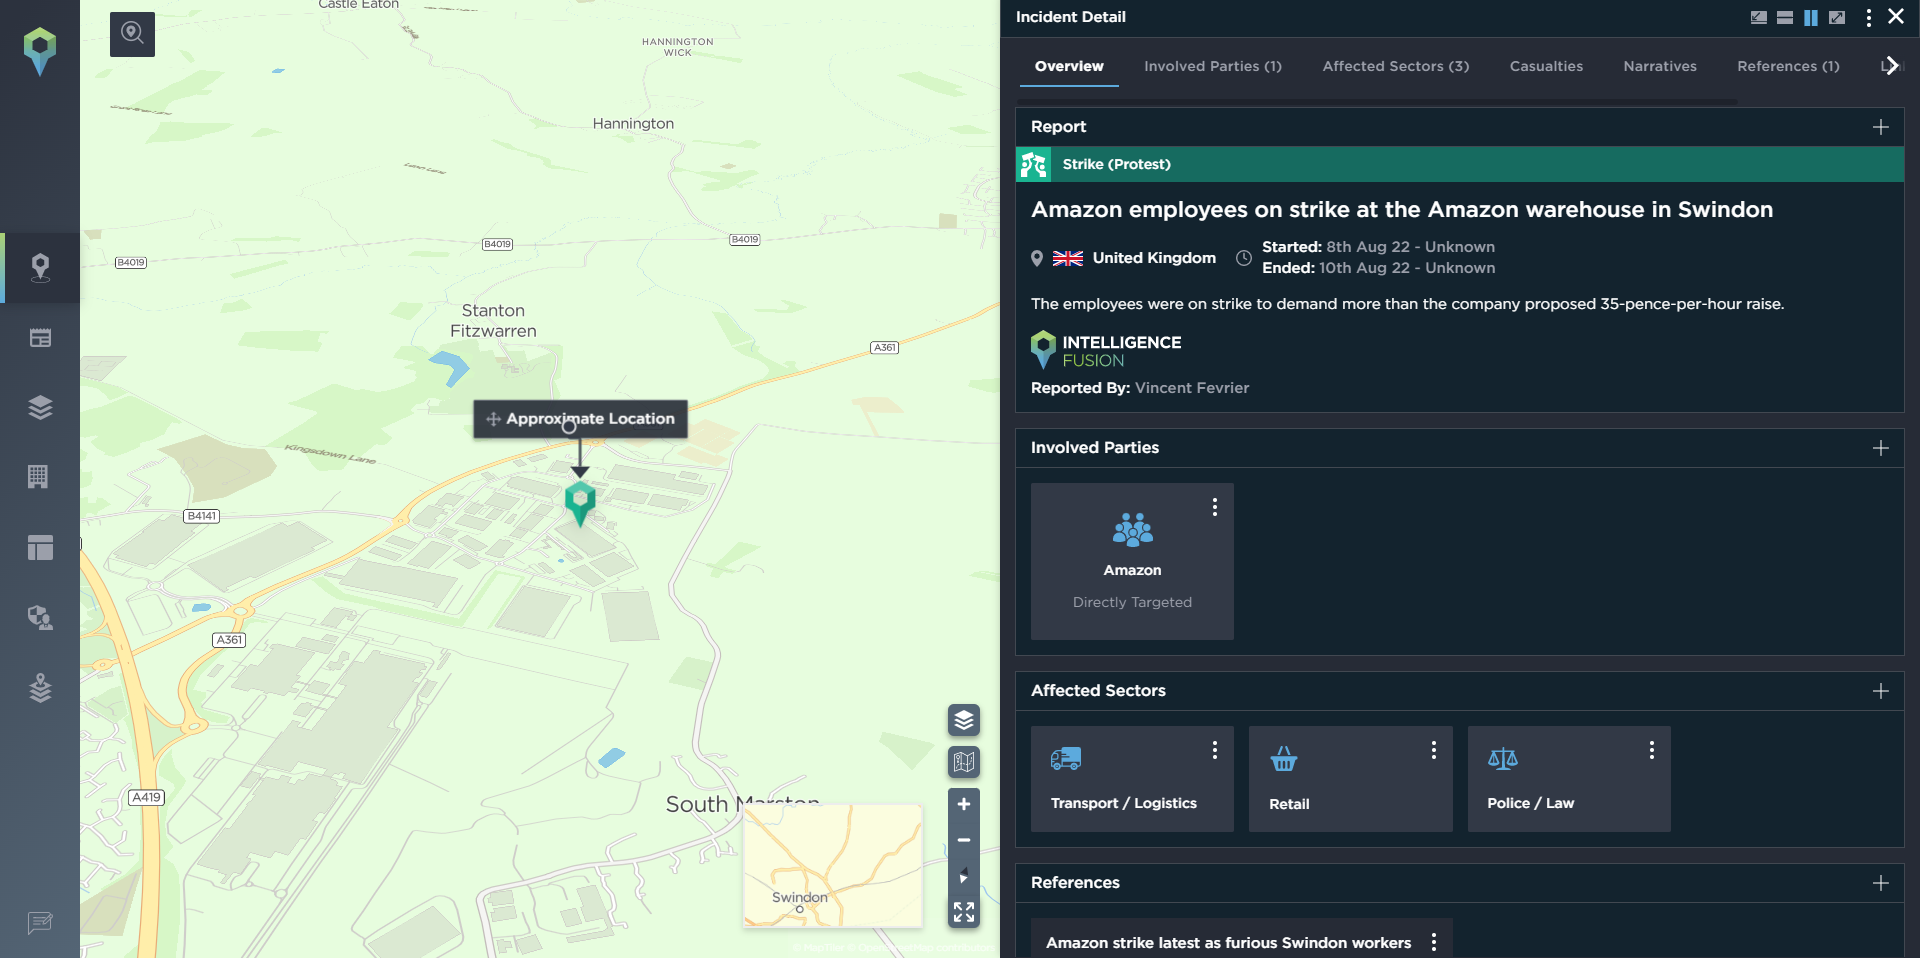The height and width of the screenshot is (958, 1920).
Task: Open the References (1) tab
Action: [x=1788, y=66]
